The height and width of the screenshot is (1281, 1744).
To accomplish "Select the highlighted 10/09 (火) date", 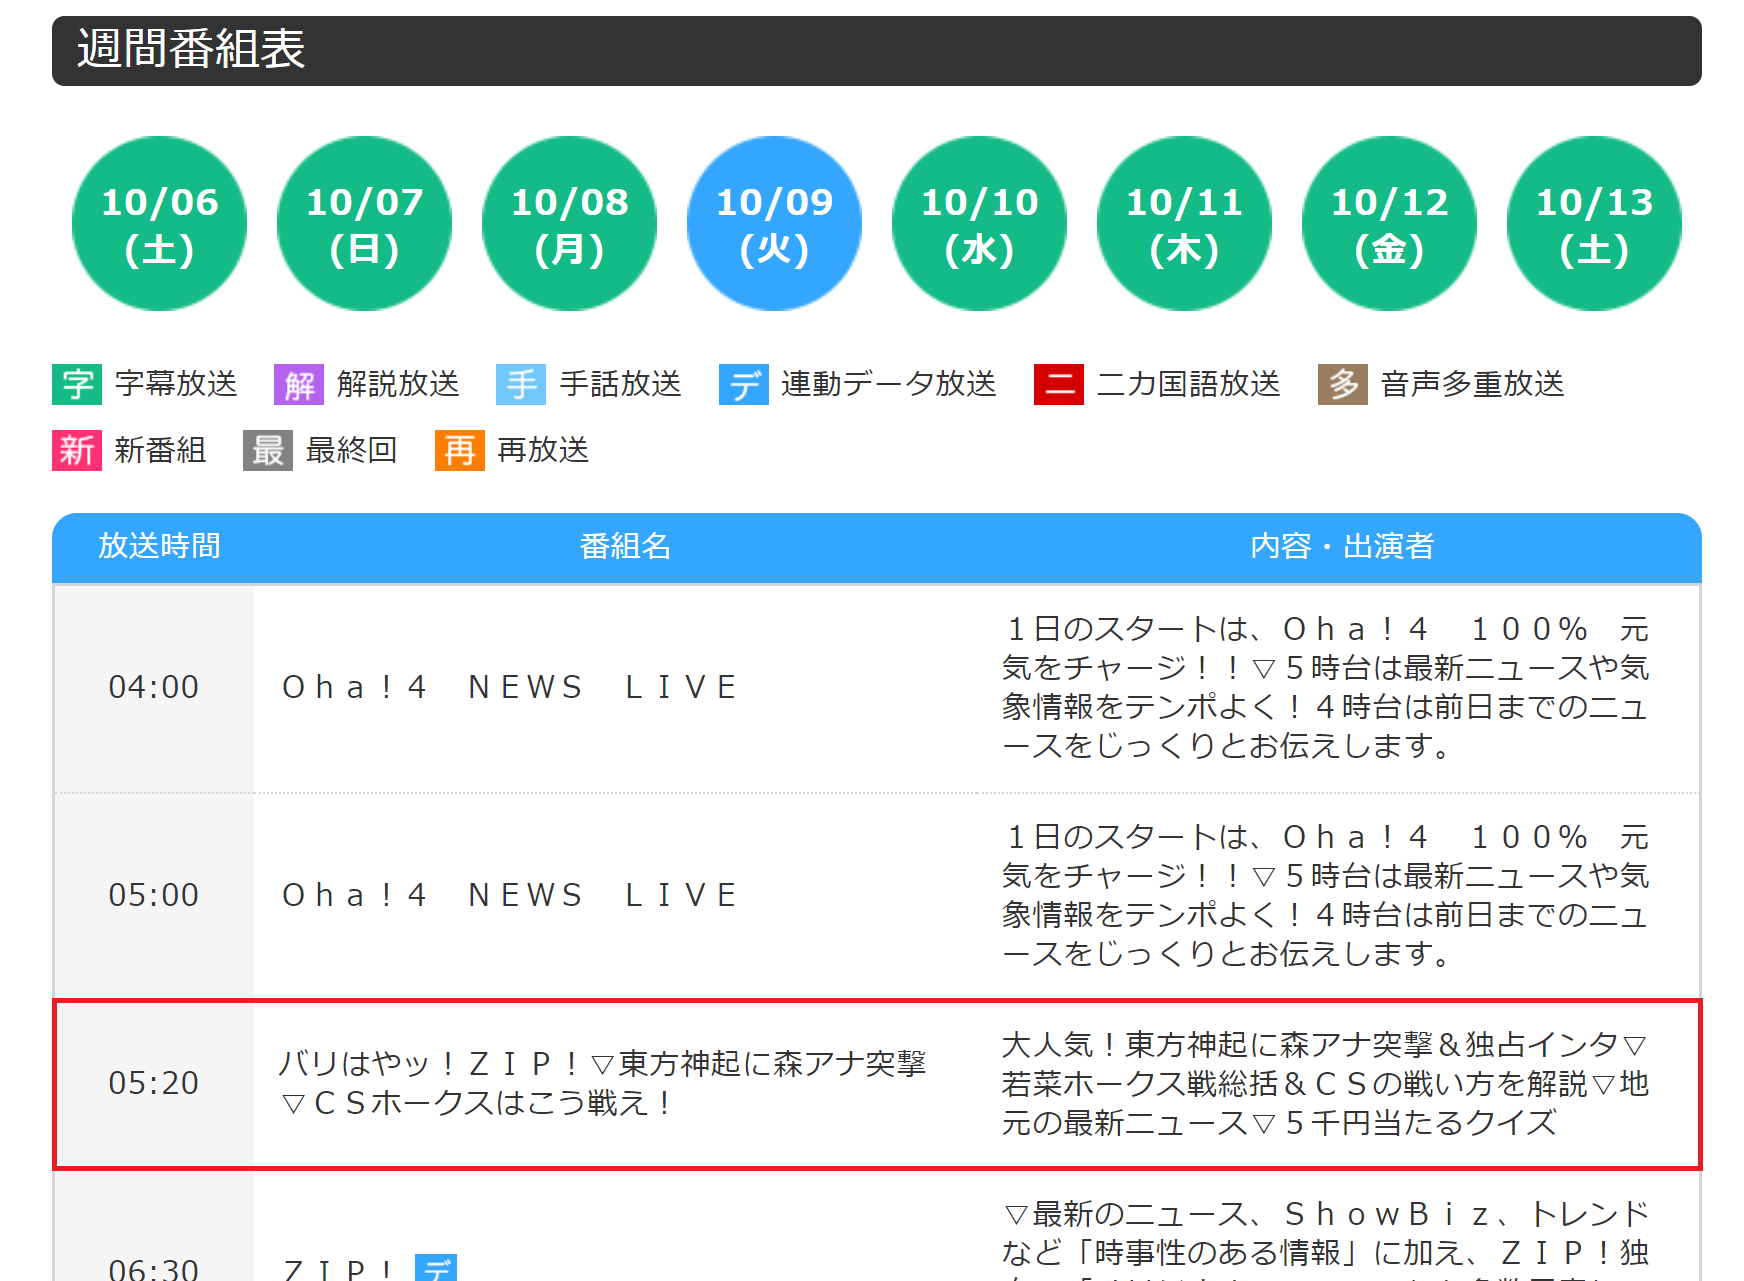I will (x=775, y=224).
